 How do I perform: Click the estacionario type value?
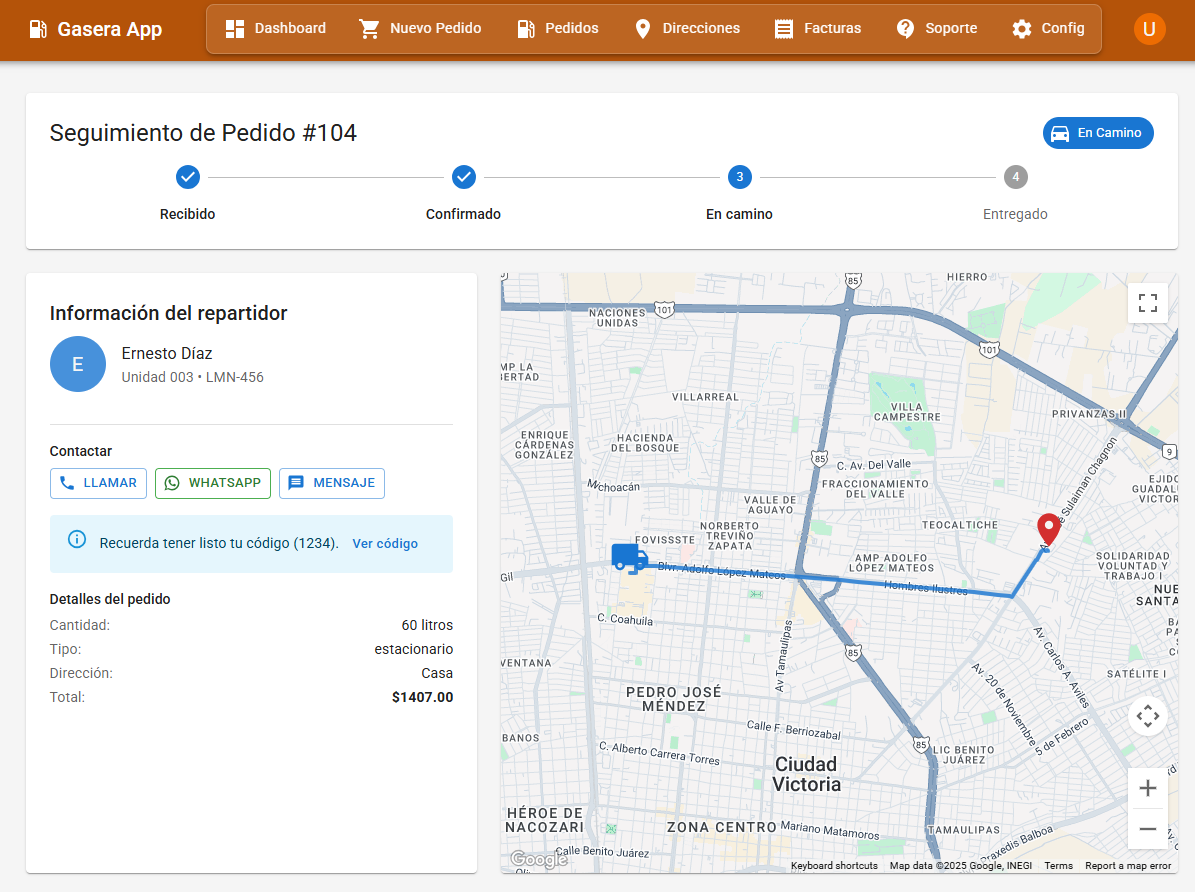point(414,649)
